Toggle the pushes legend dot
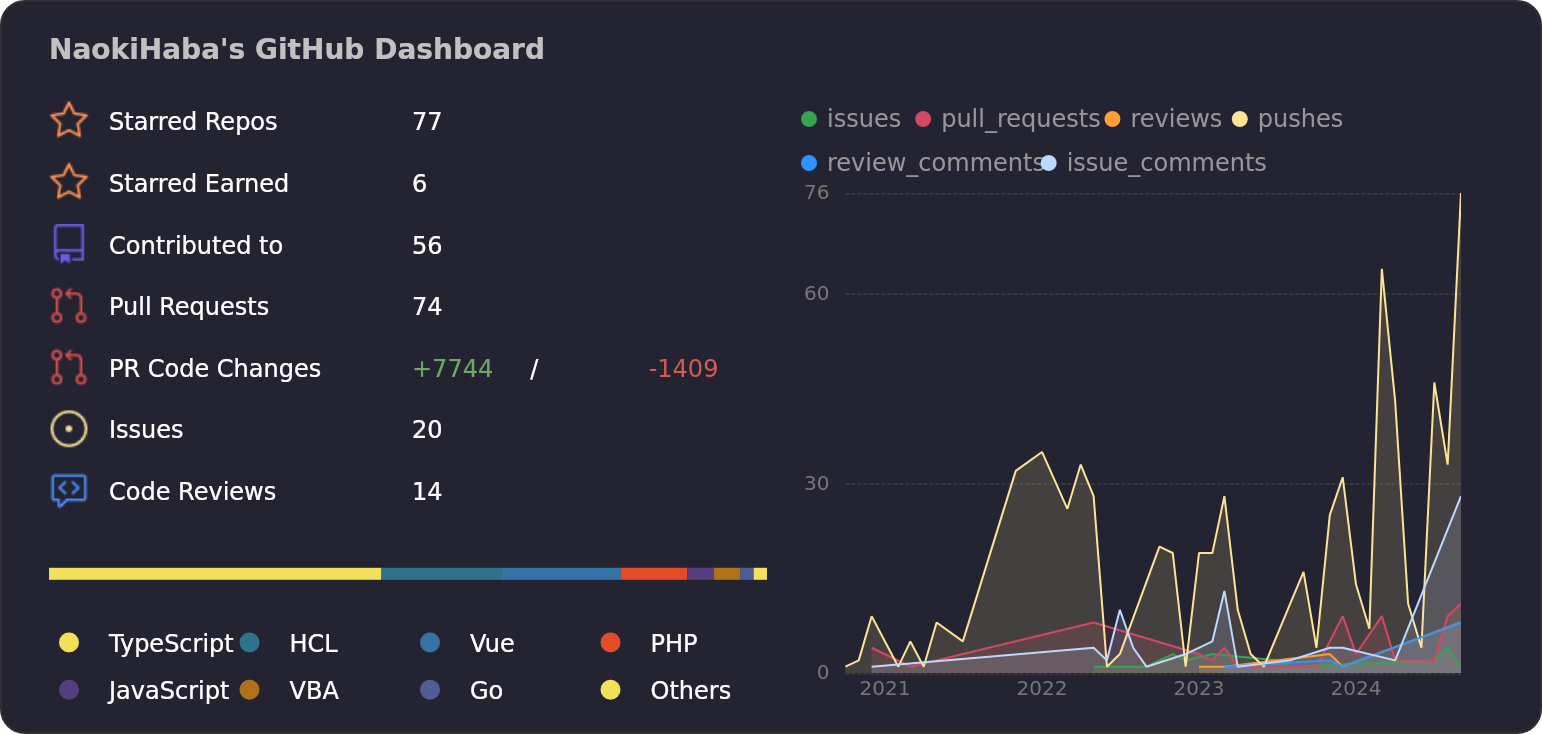 [1240, 119]
